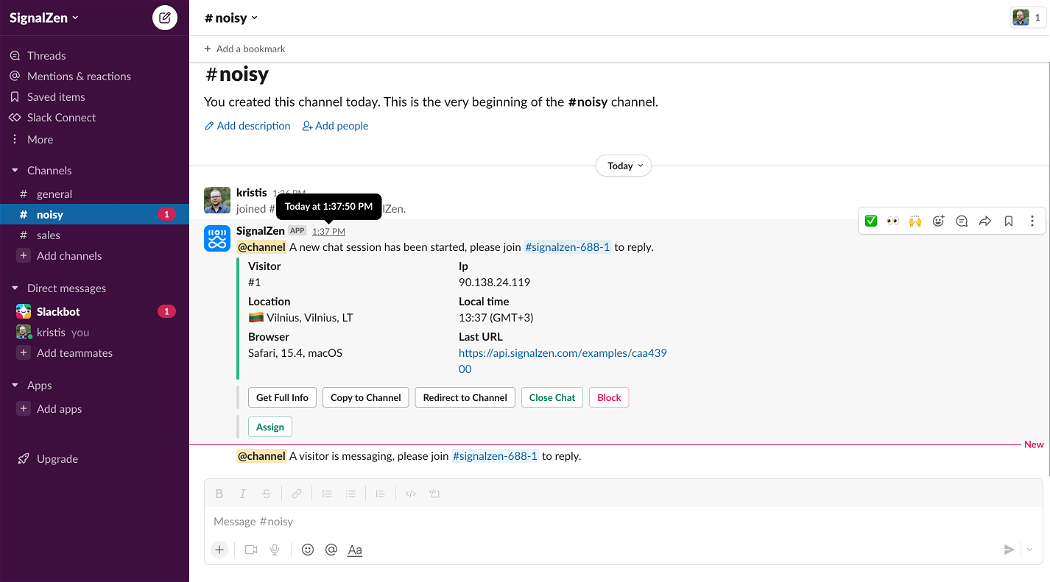1050x582 pixels.
Task: Open add reaction emoji picker
Action: [938, 221]
